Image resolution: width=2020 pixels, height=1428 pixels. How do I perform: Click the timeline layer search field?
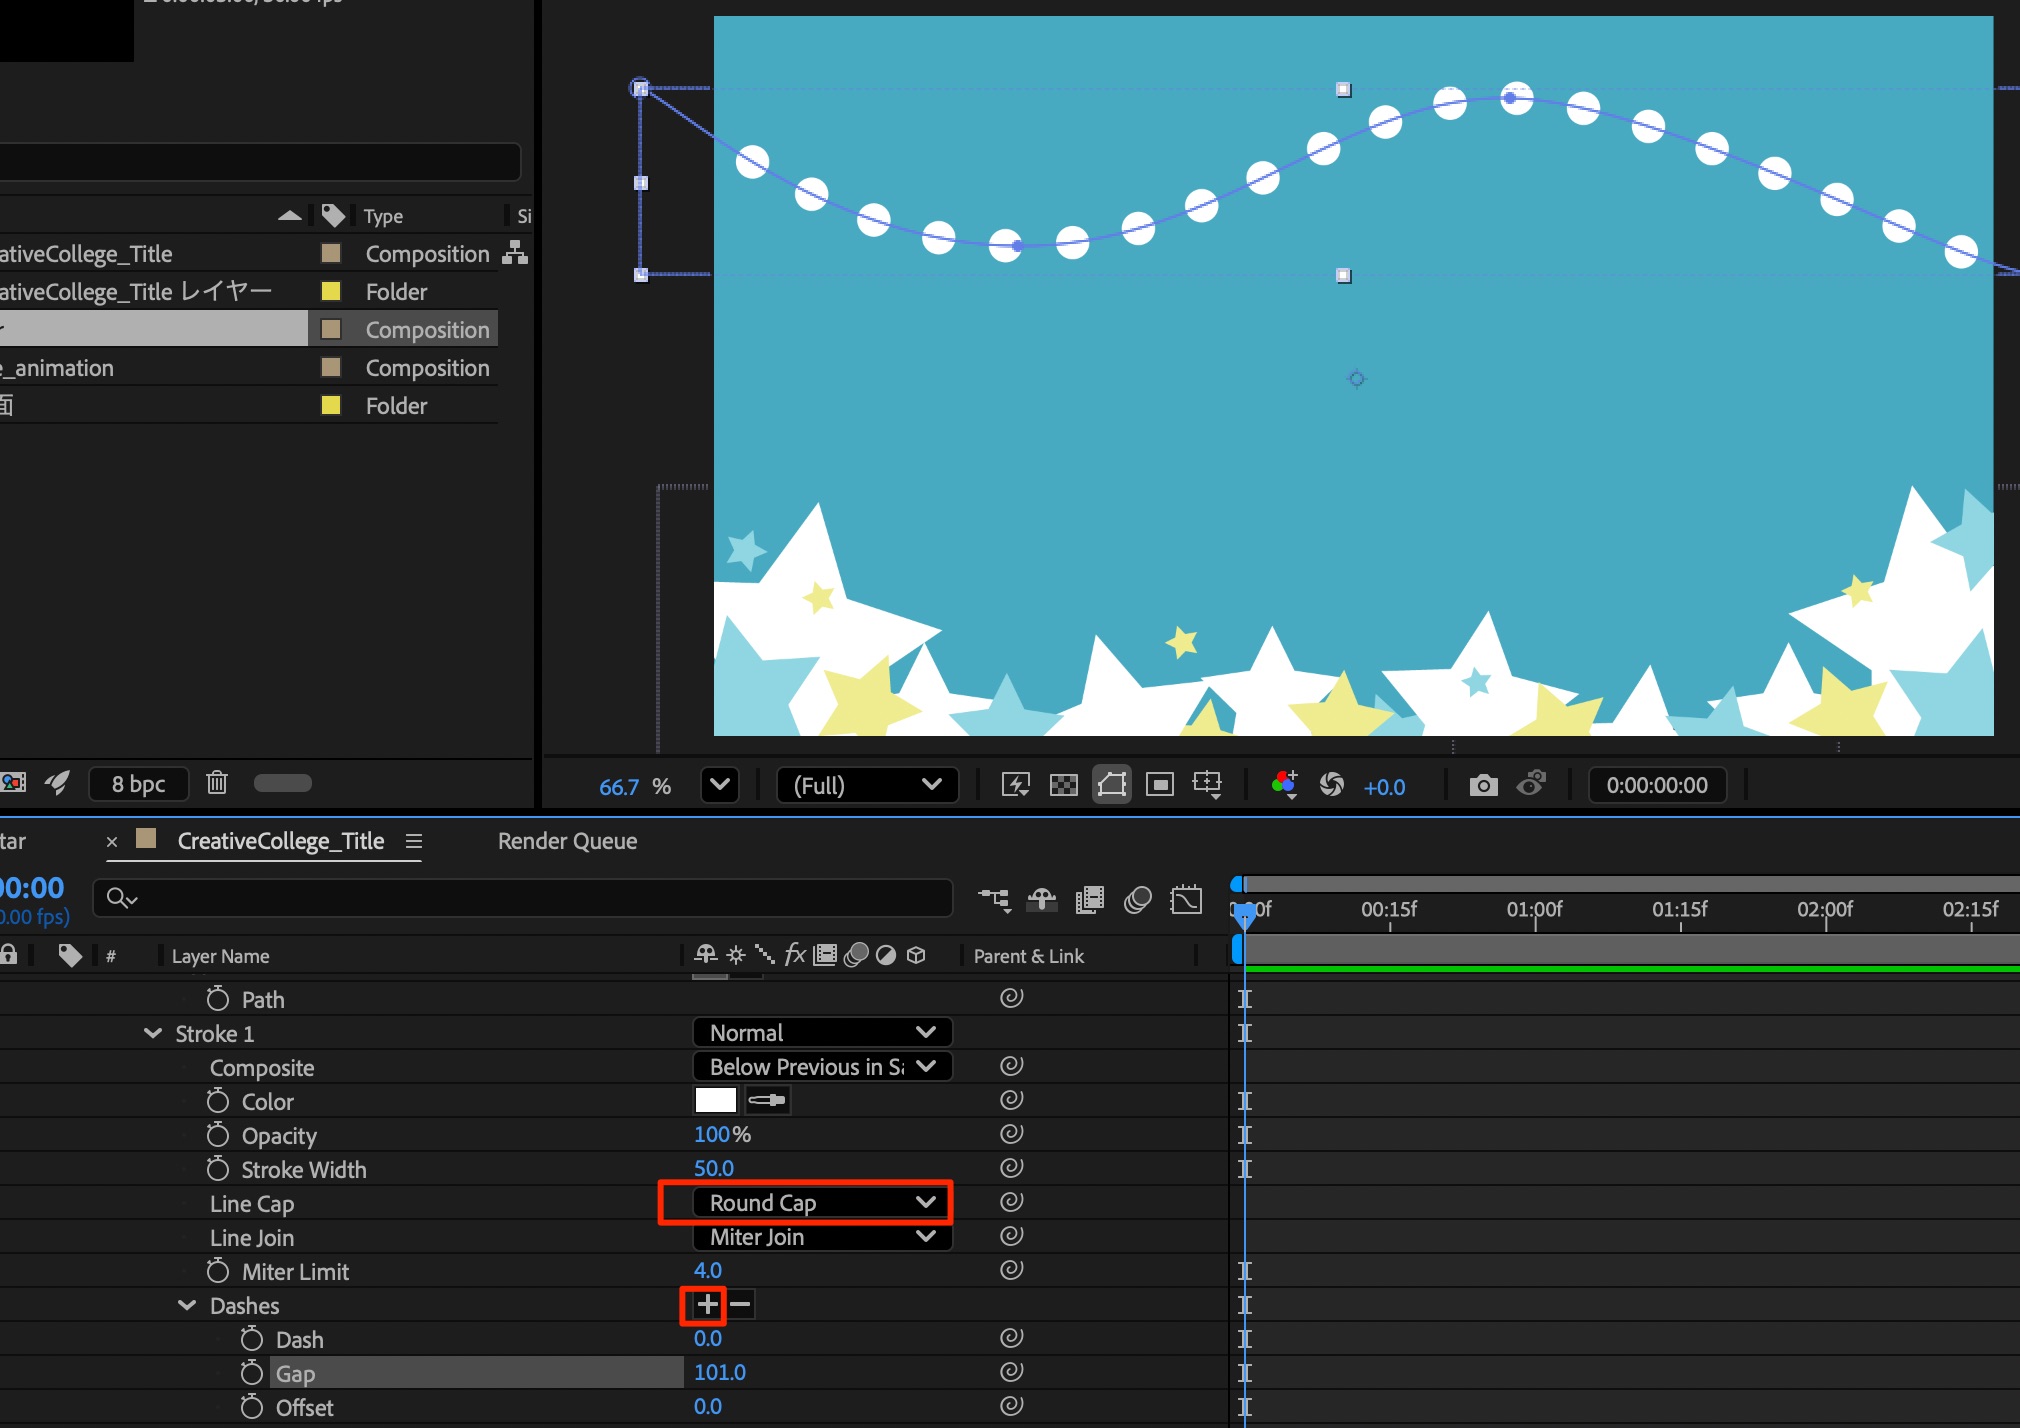[520, 898]
